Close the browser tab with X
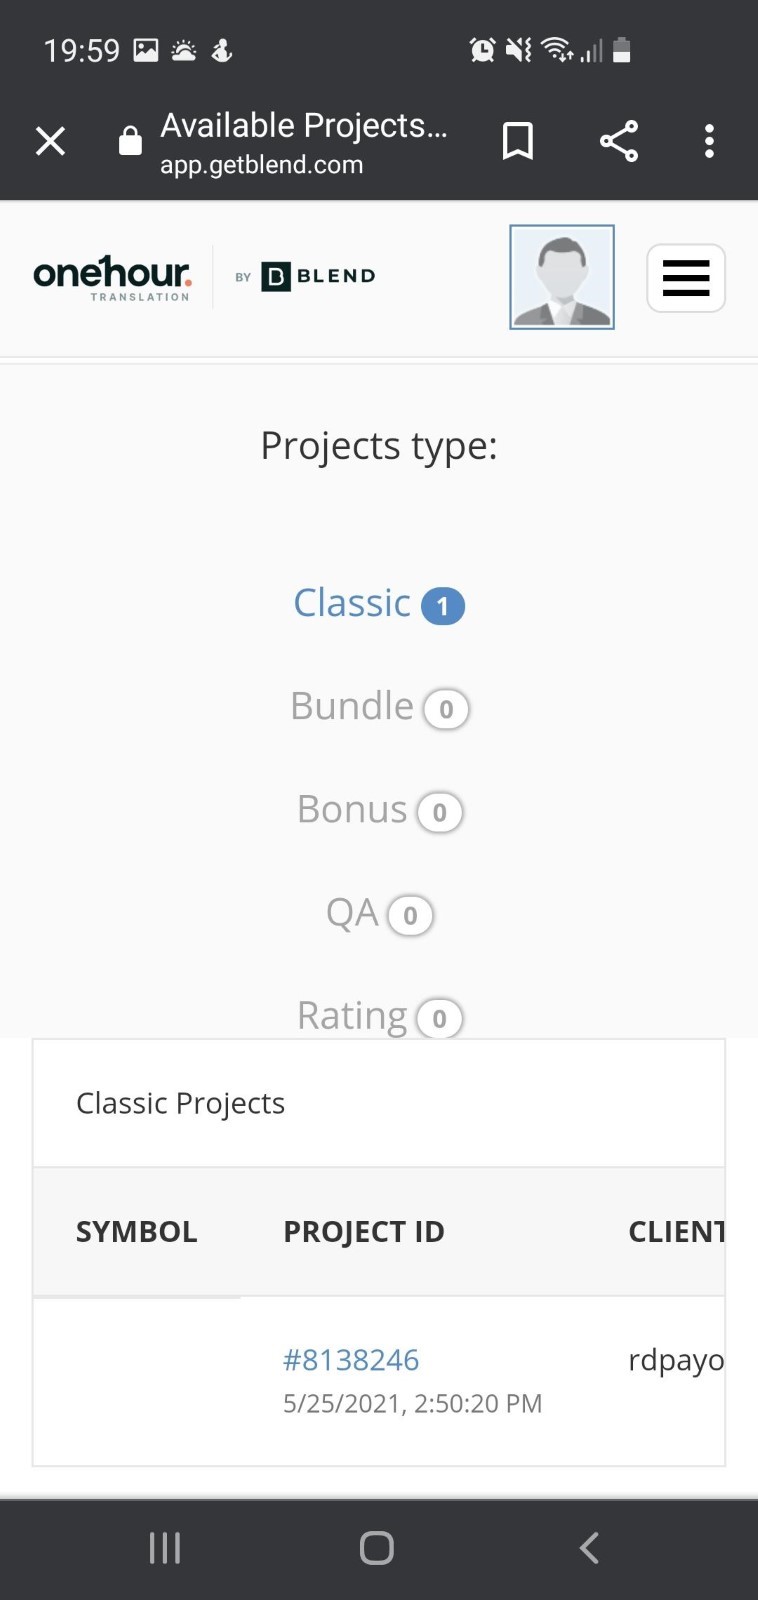758x1600 pixels. point(50,141)
